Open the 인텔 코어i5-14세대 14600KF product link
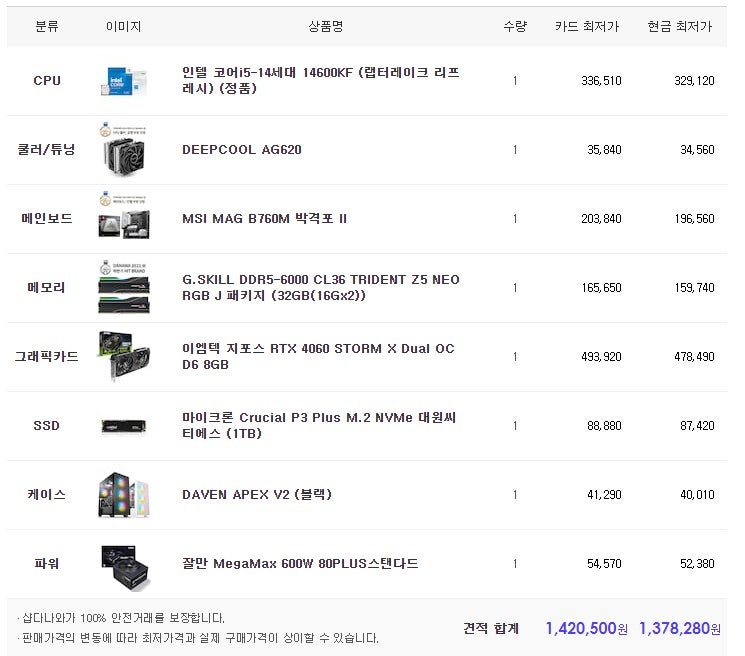Image resolution: width=745 pixels, height=656 pixels. click(x=321, y=80)
